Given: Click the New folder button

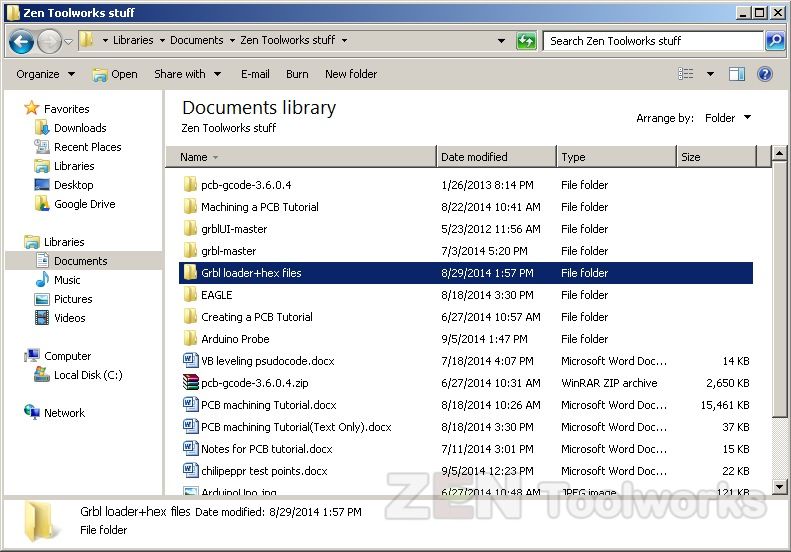Looking at the screenshot, I should pyautogui.click(x=351, y=74).
